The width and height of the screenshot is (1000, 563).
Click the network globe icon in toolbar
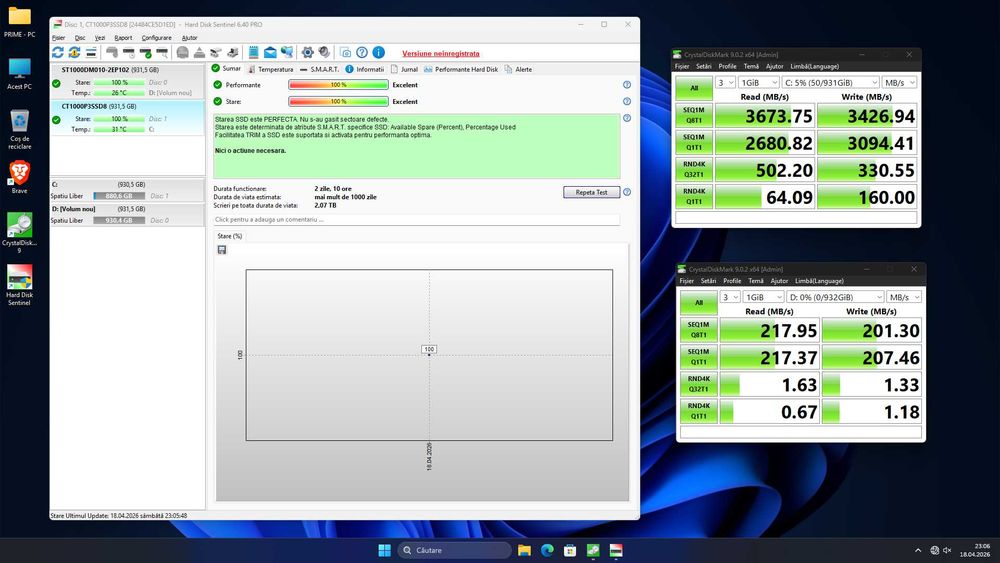(x=287, y=52)
